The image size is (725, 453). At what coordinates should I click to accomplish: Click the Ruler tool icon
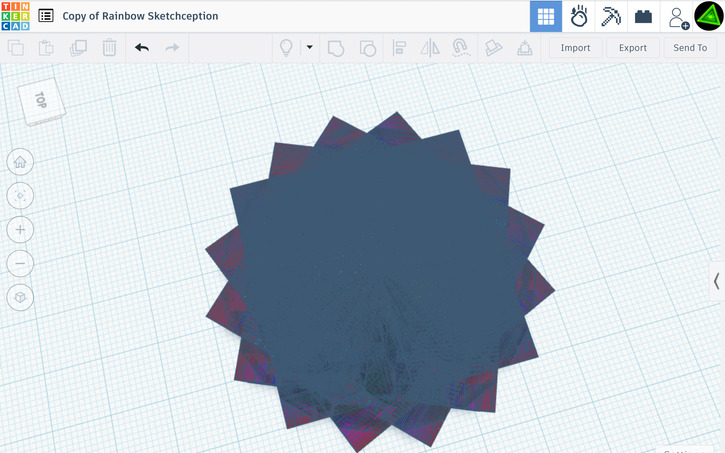tap(524, 48)
